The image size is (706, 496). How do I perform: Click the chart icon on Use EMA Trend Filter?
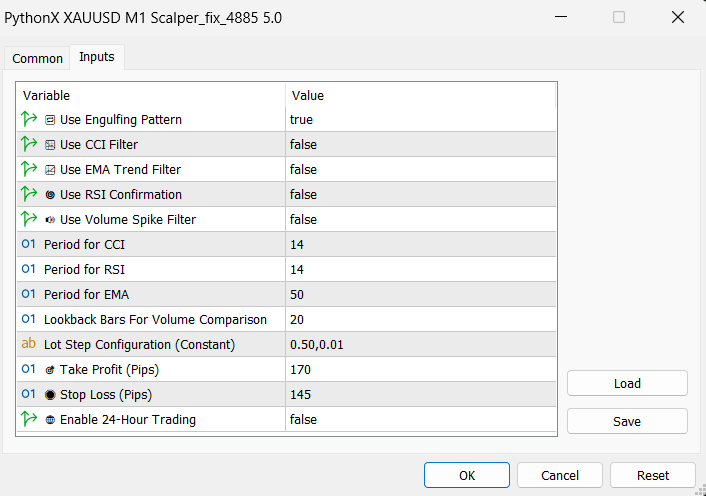click(x=50, y=170)
